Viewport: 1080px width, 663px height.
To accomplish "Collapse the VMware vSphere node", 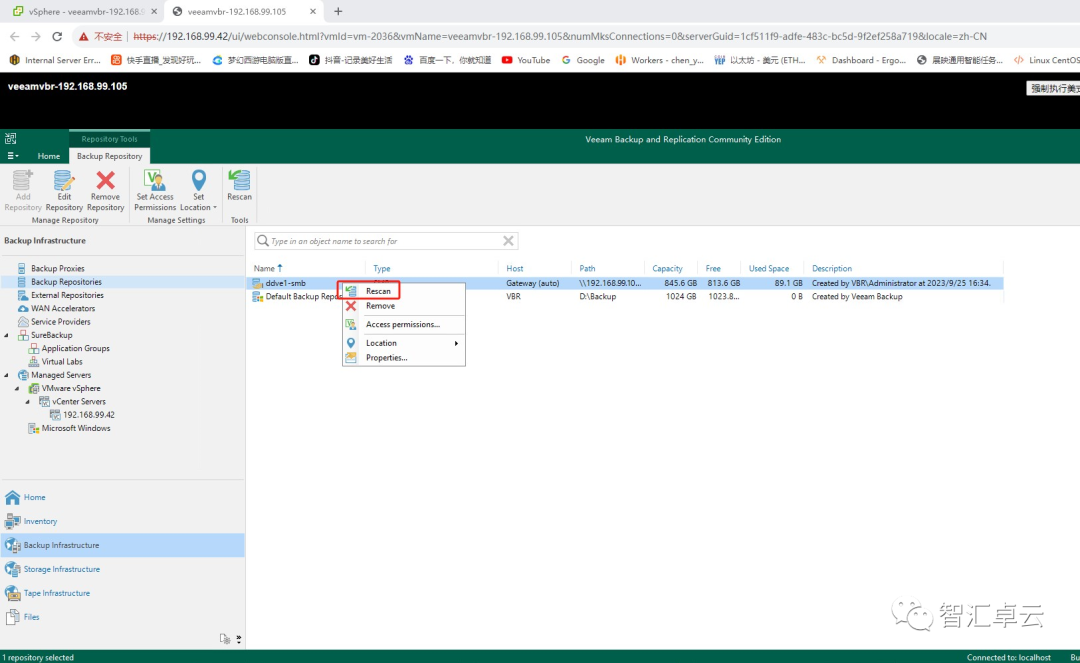I will coord(17,388).
